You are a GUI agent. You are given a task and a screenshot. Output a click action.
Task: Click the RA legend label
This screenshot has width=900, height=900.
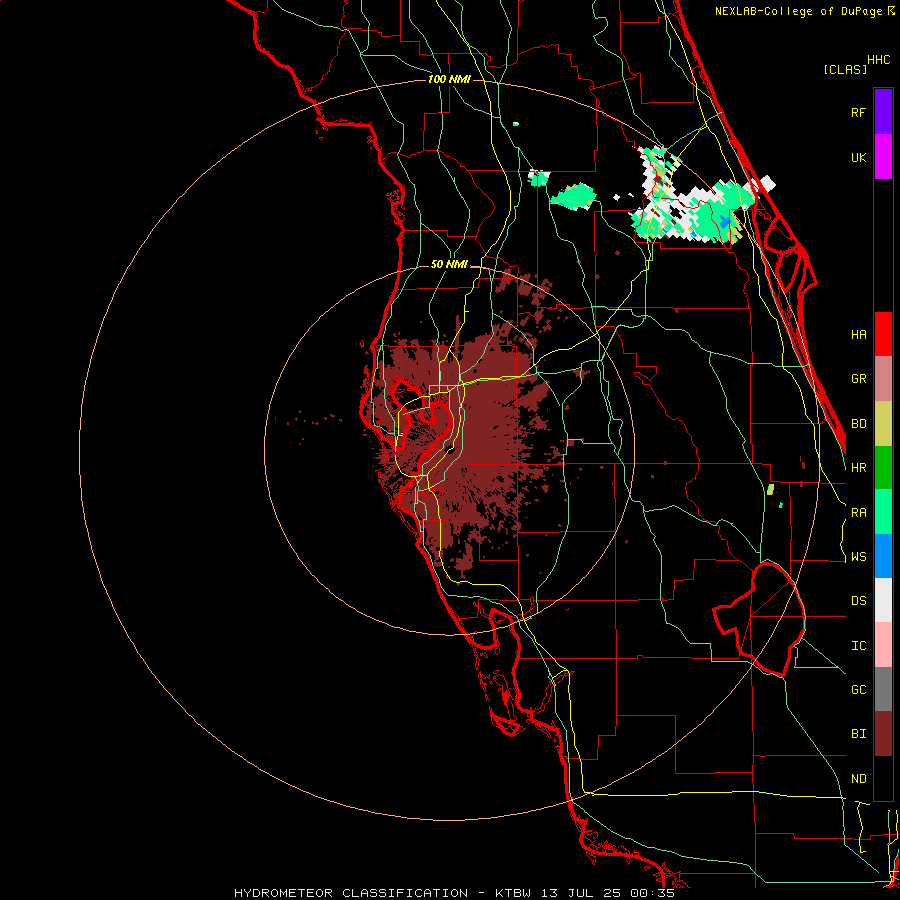[x=858, y=513]
